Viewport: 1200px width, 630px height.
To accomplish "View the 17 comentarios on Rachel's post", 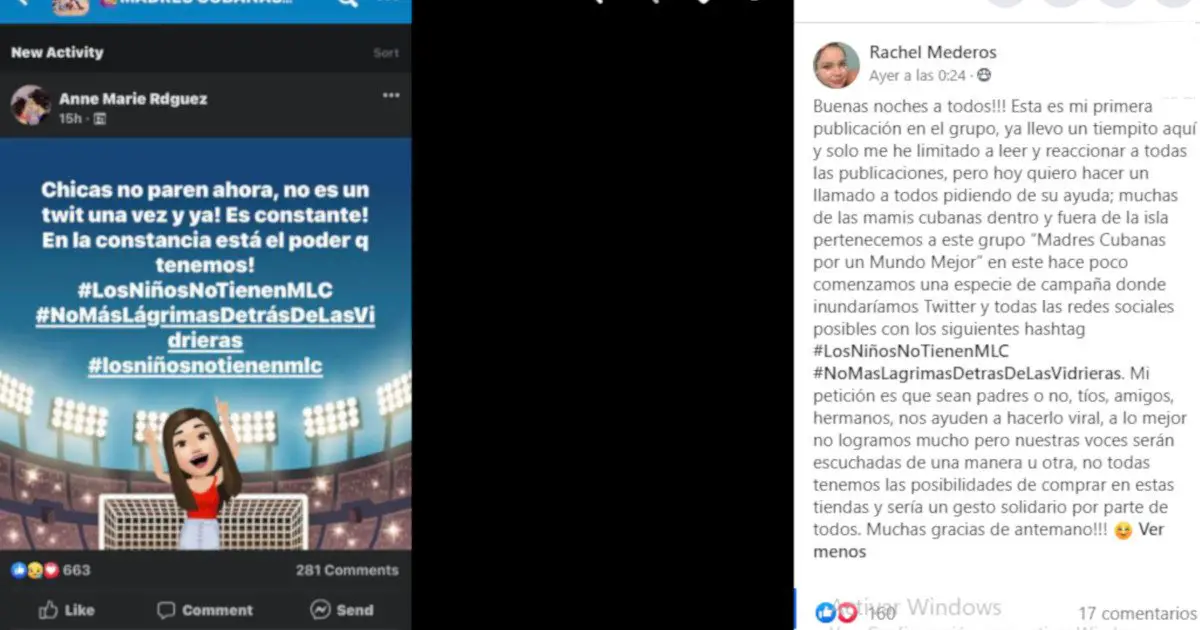I will click(1137, 613).
